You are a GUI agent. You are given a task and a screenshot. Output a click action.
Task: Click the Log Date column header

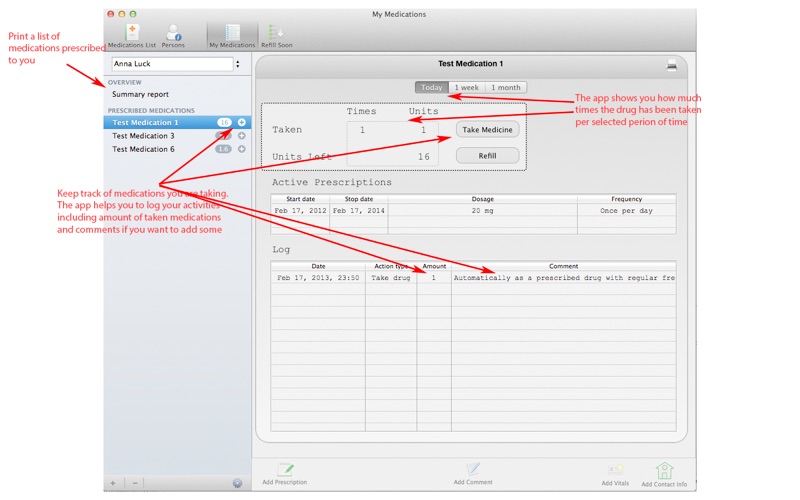pyautogui.click(x=318, y=266)
